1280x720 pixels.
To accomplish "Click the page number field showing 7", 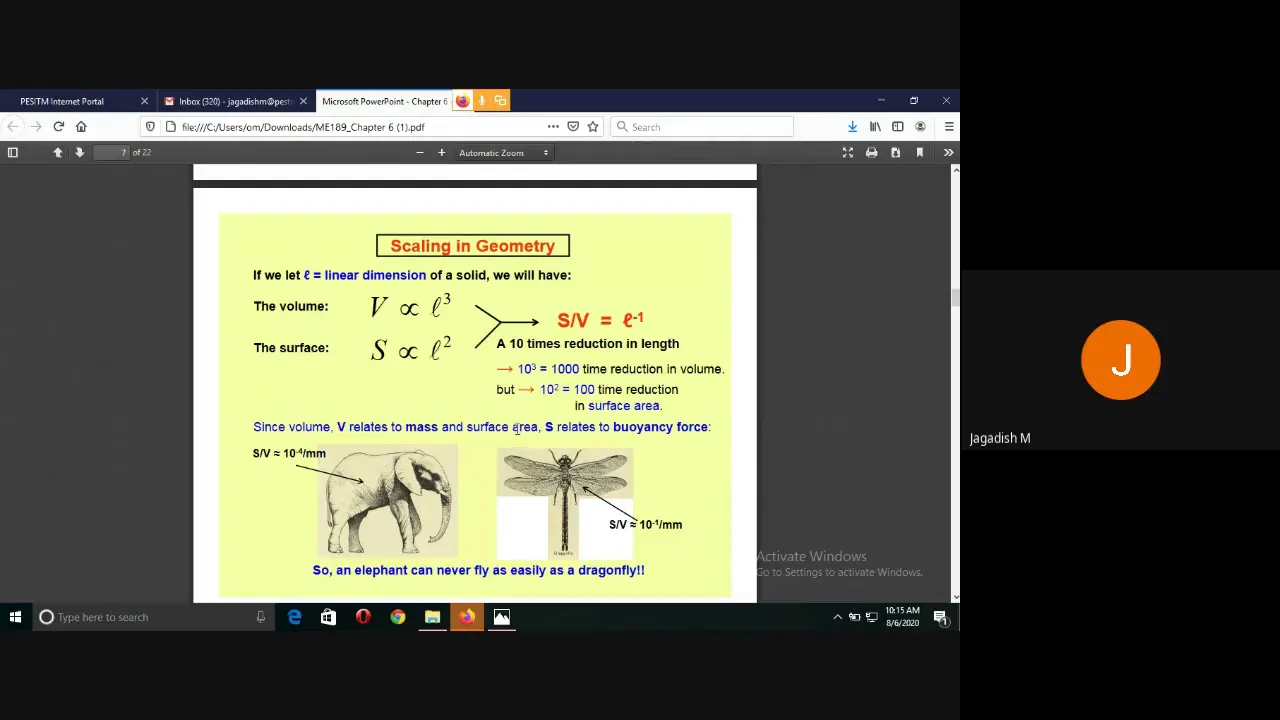I will 111,152.
